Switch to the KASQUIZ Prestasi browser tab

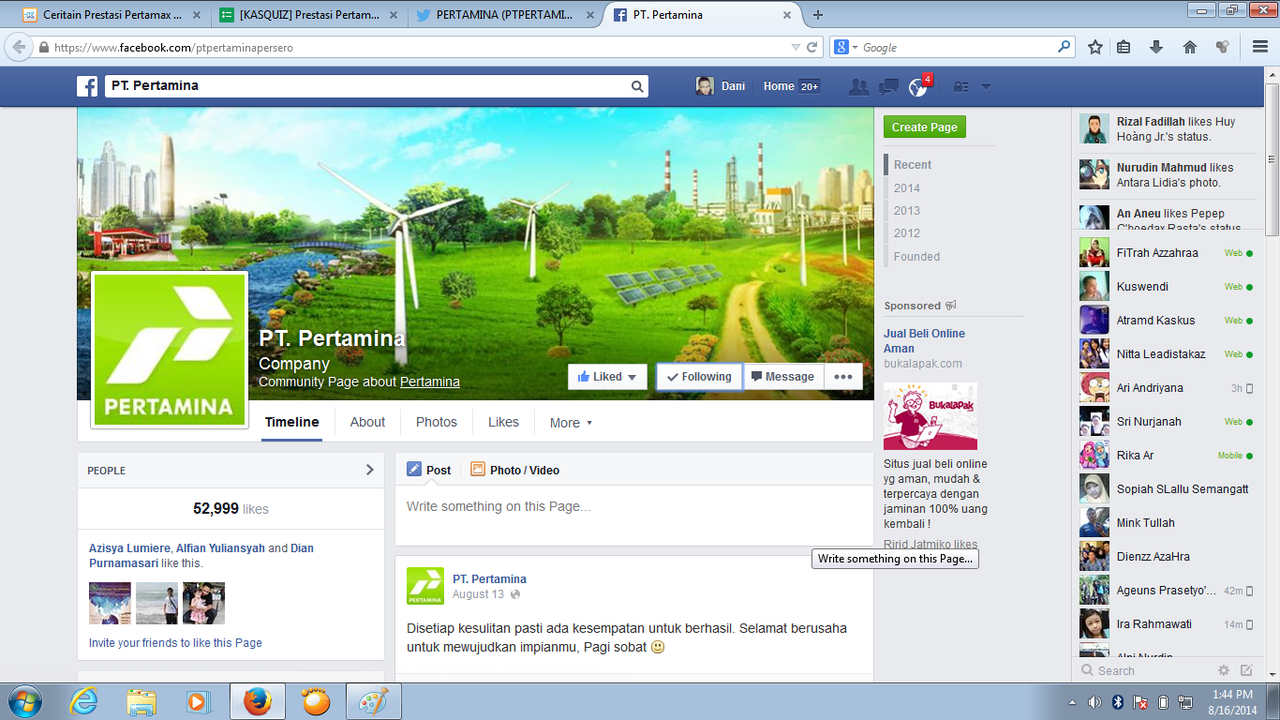pos(308,15)
